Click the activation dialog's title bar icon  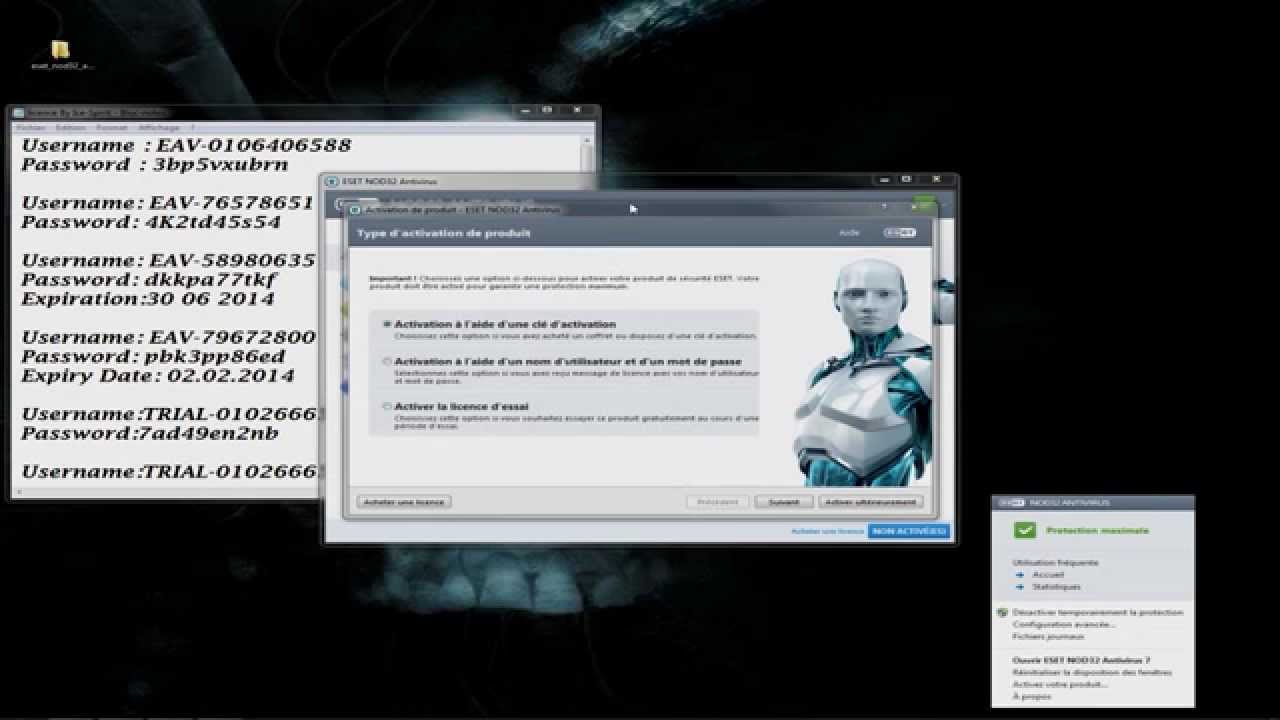tap(357, 210)
